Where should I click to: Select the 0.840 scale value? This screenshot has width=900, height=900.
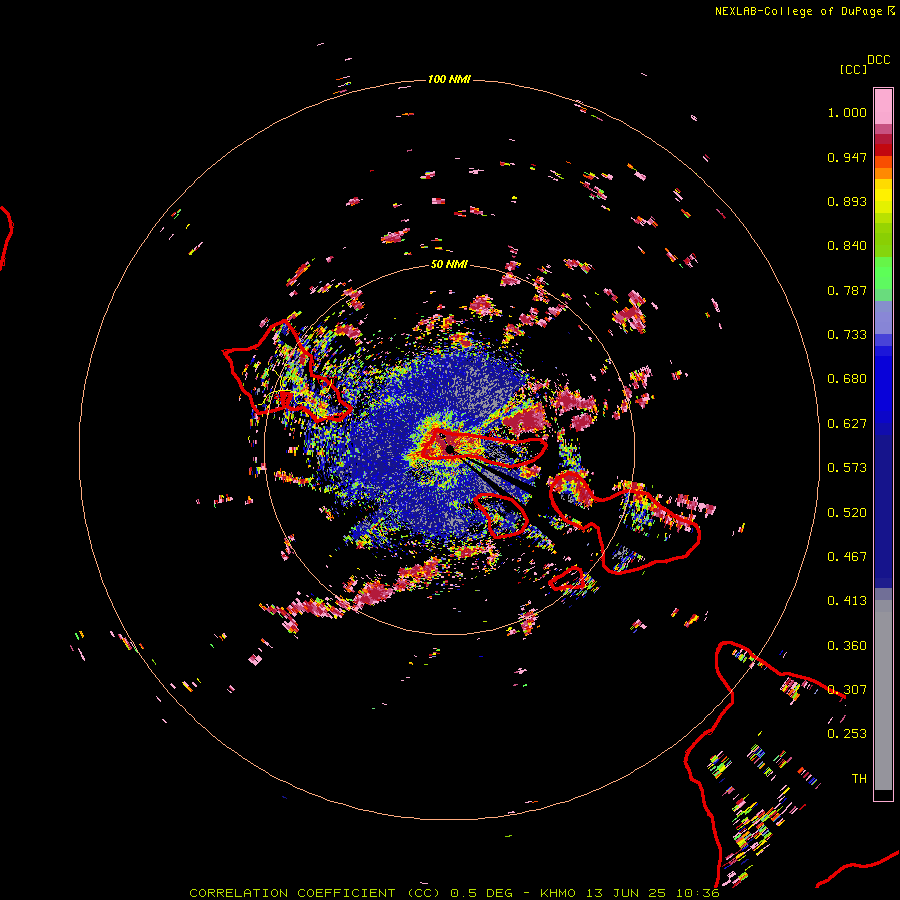click(x=847, y=246)
